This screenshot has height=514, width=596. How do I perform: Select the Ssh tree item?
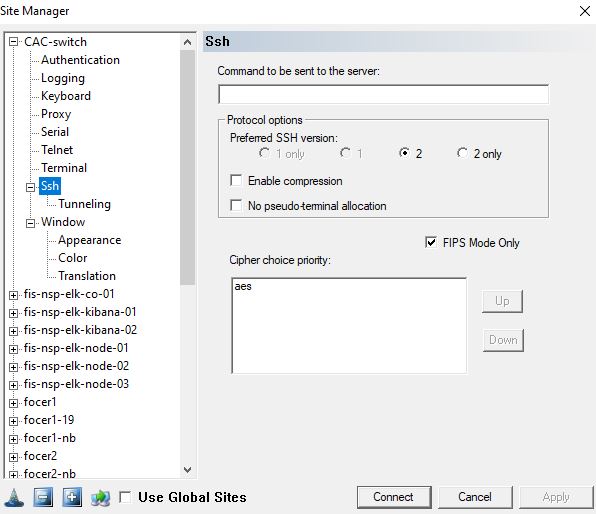[x=50, y=186]
